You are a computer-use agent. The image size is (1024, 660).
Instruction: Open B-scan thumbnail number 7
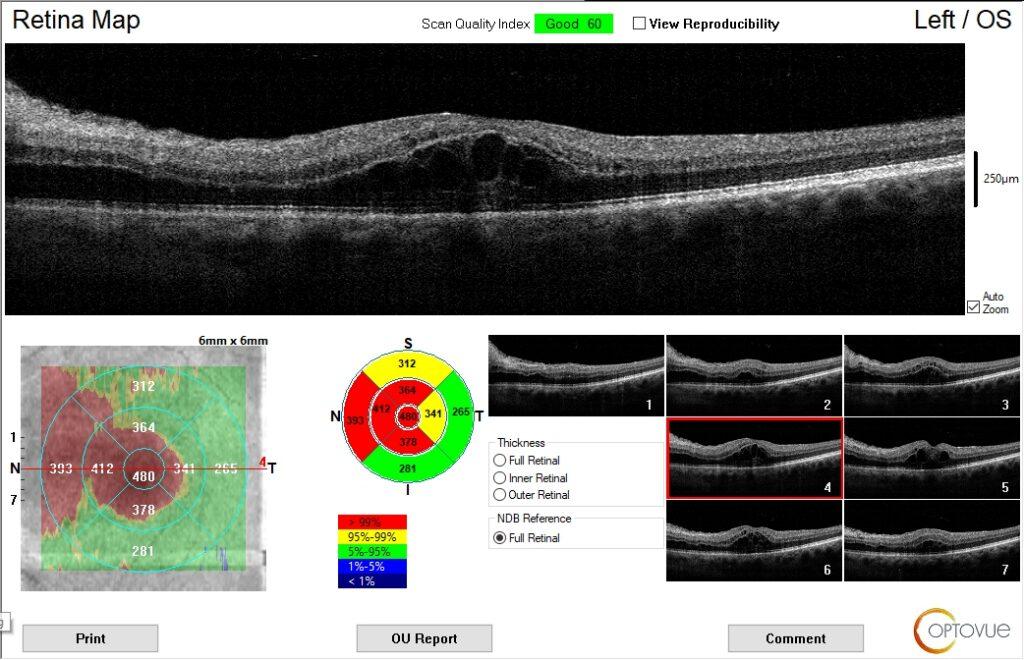click(931, 539)
